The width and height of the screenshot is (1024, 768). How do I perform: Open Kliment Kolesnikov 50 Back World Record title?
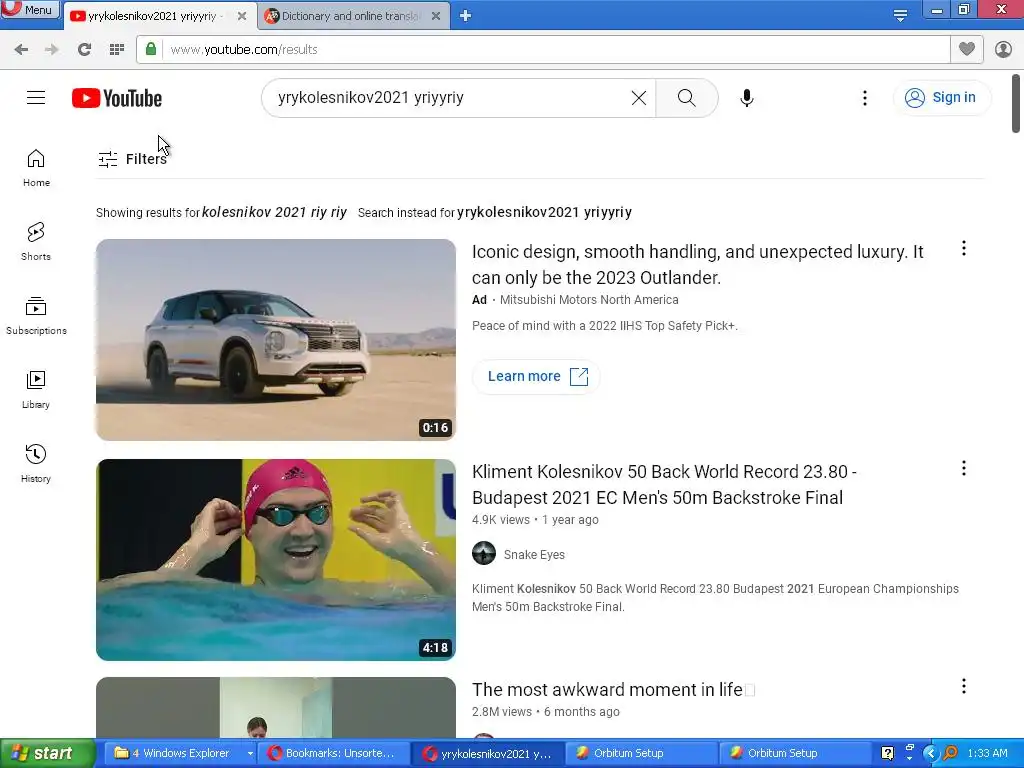(664, 485)
